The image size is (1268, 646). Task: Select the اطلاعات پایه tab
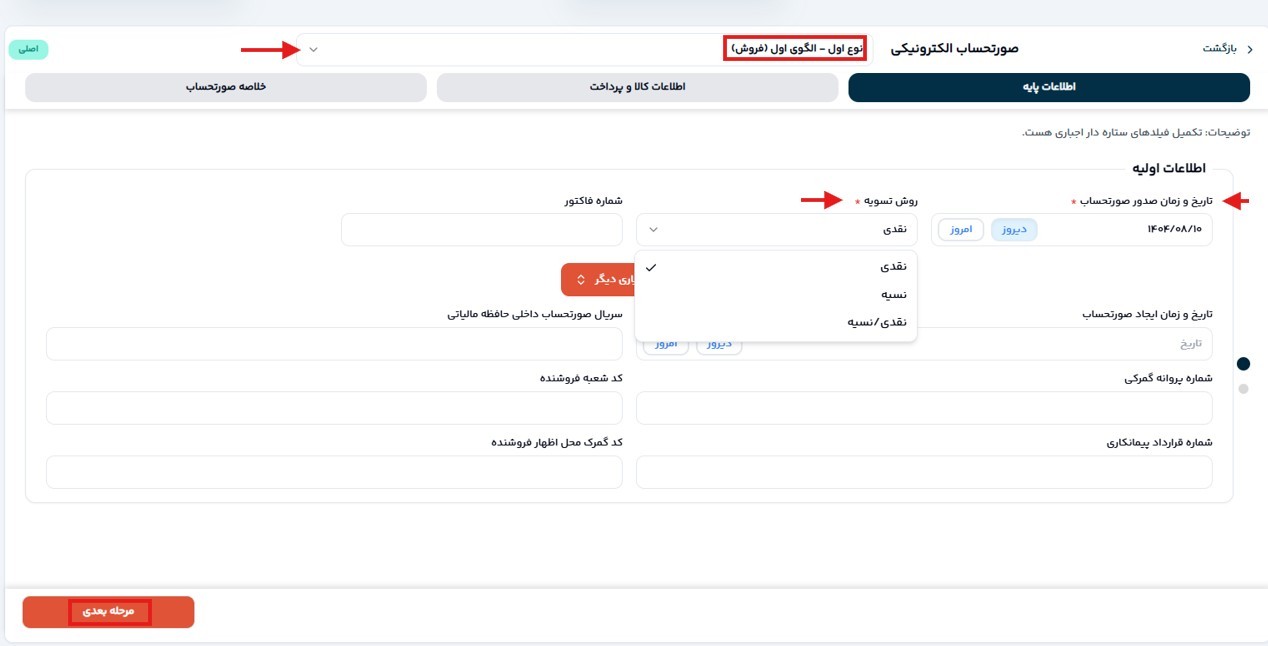tap(1048, 88)
